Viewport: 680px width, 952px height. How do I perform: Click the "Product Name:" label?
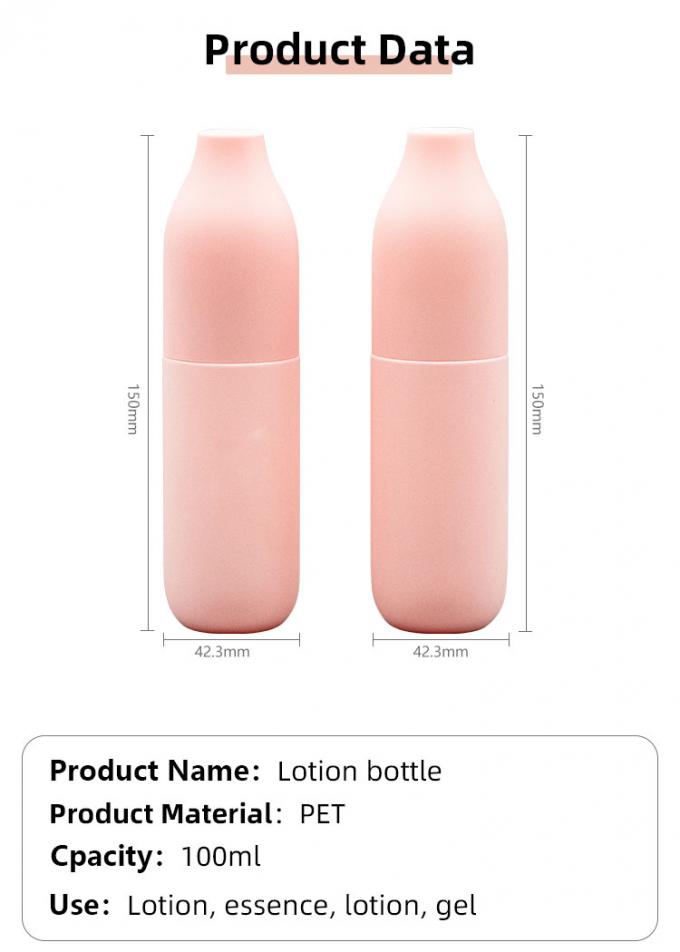(154, 771)
